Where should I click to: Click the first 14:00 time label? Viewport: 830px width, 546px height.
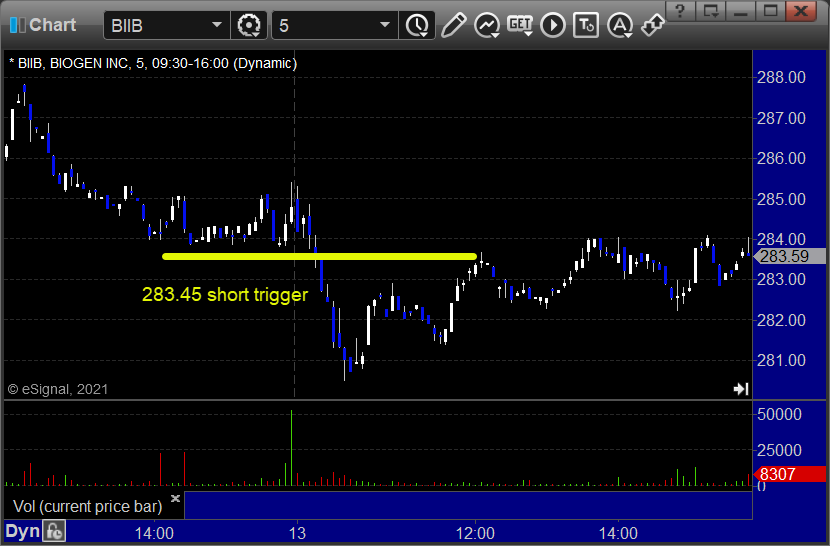click(x=154, y=533)
